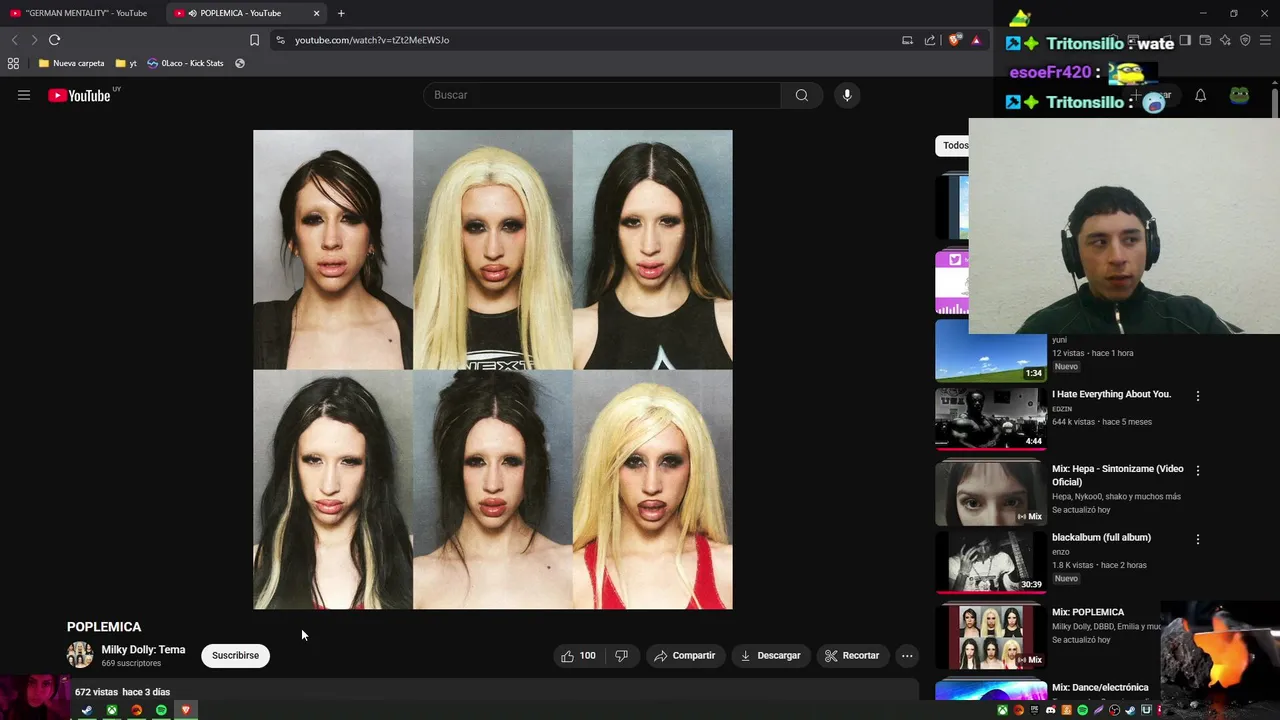The width and height of the screenshot is (1280, 720).
Task: Close the POPLEMICA tab
Action: point(317,13)
